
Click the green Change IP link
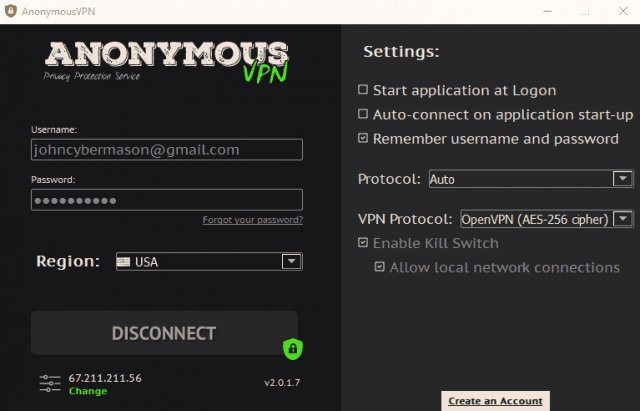tap(88, 391)
